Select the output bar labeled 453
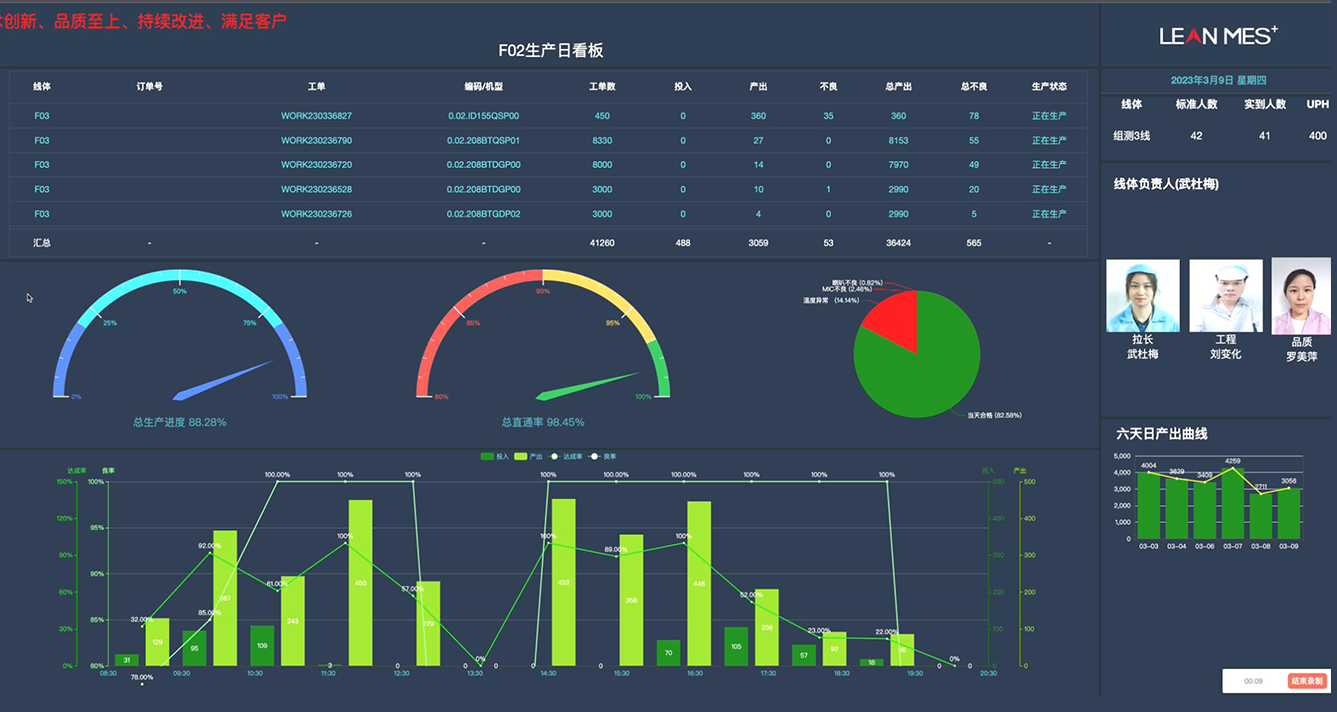This screenshot has width=1337, height=712. (564, 582)
